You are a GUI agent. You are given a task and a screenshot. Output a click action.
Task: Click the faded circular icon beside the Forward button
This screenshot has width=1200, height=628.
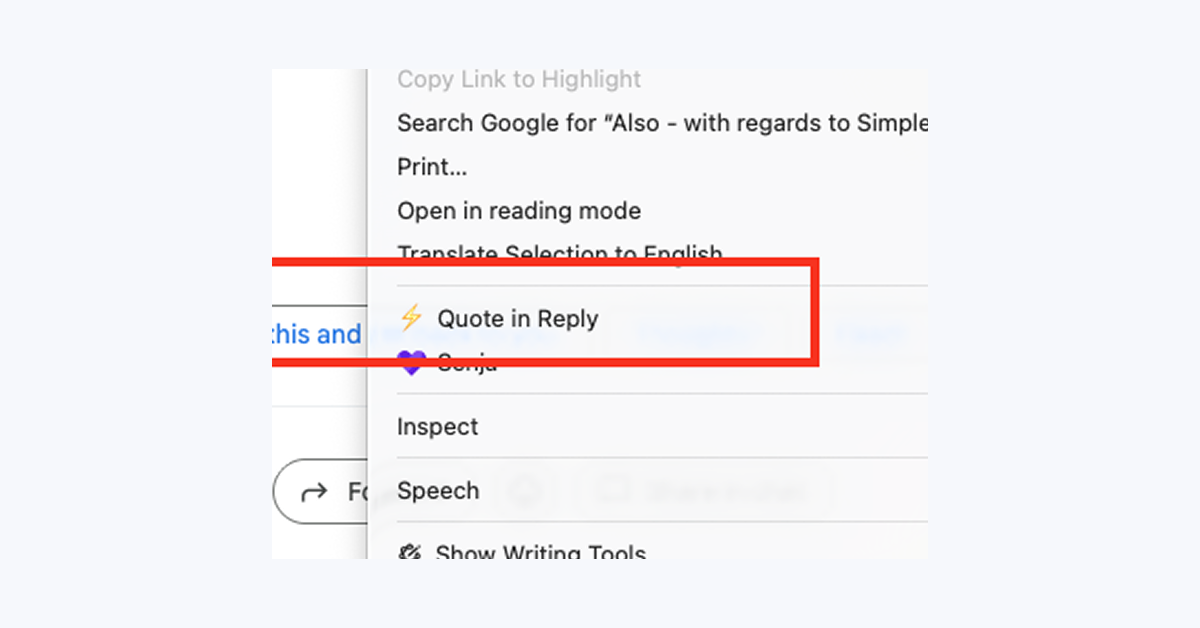pyautogui.click(x=525, y=491)
